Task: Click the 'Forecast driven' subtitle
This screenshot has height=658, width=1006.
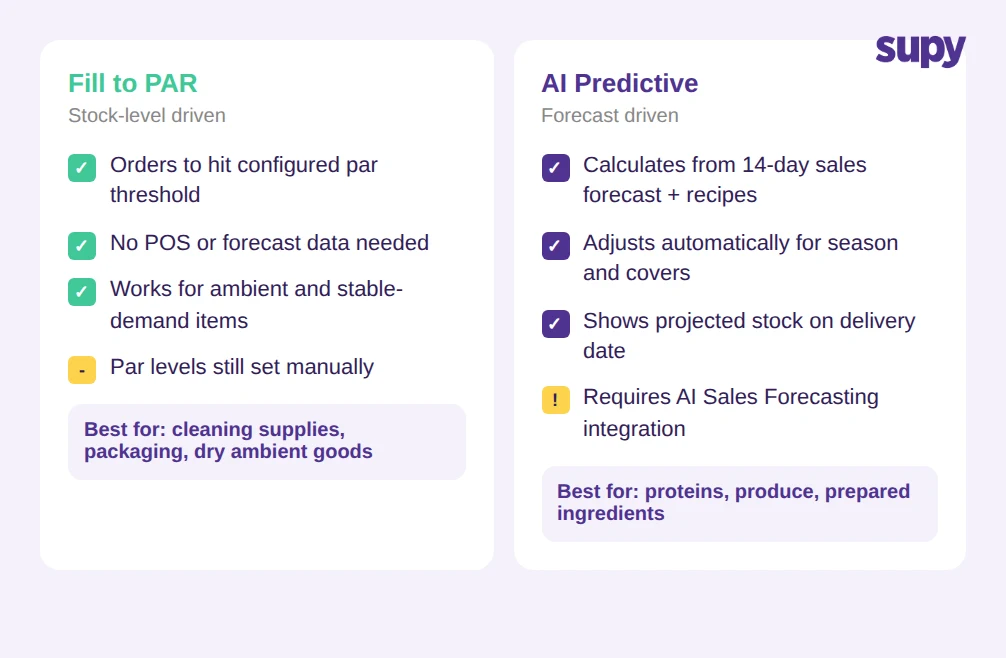Action: [x=610, y=115]
